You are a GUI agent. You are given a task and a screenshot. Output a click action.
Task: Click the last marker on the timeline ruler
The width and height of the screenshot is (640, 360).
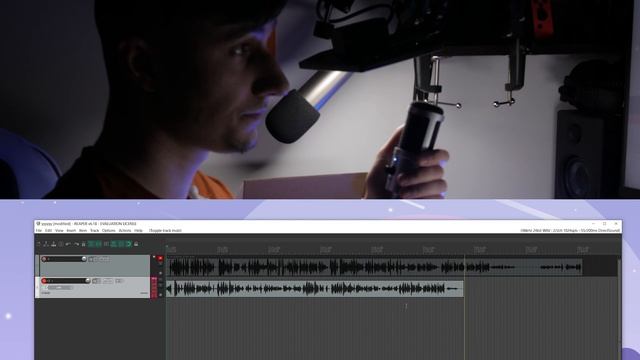(583, 249)
